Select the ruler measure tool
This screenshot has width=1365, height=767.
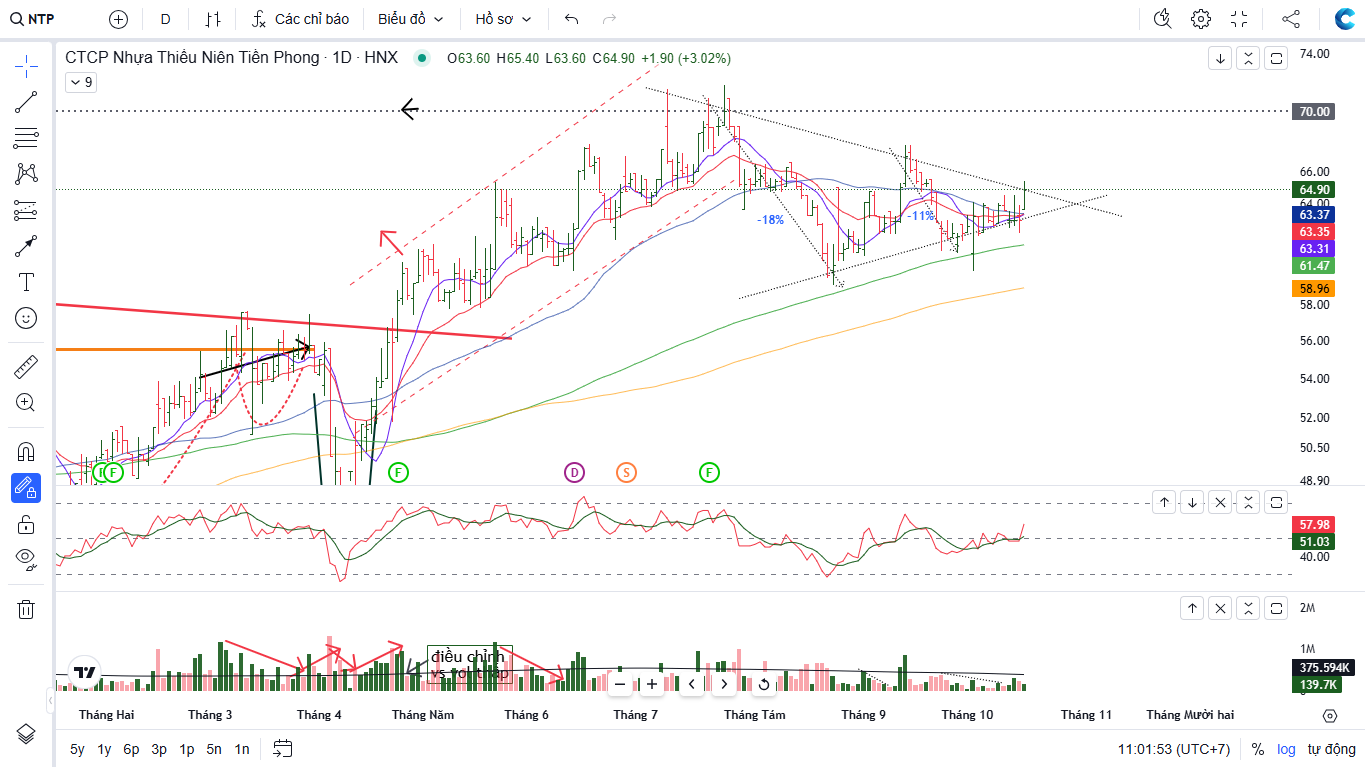coord(26,367)
